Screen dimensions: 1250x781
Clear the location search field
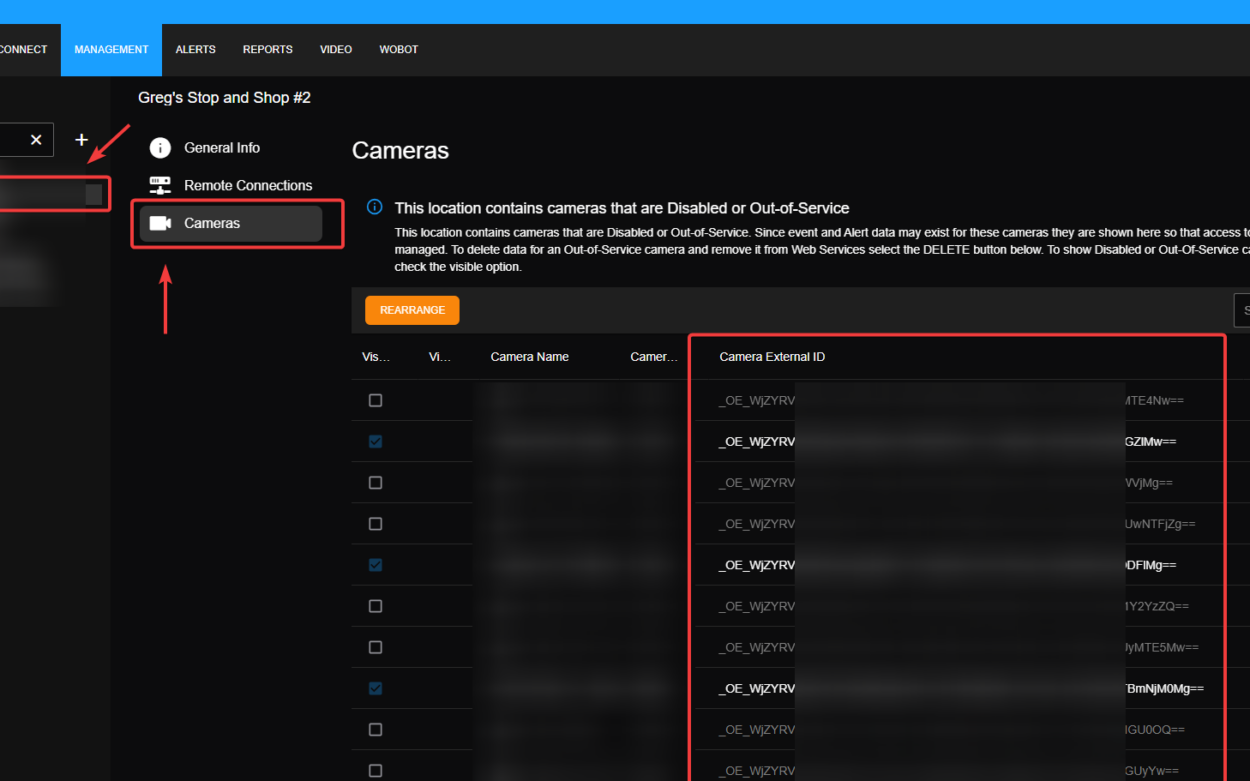coord(36,140)
